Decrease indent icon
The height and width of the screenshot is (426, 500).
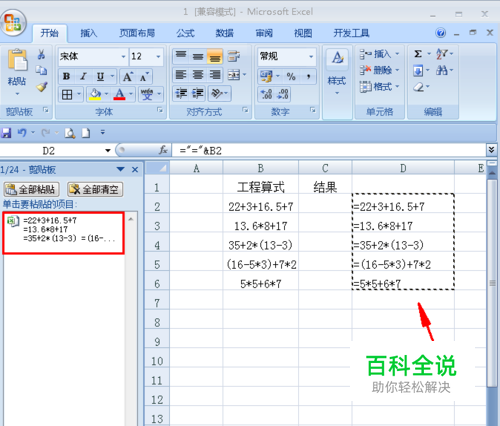pyautogui.click(x=181, y=93)
